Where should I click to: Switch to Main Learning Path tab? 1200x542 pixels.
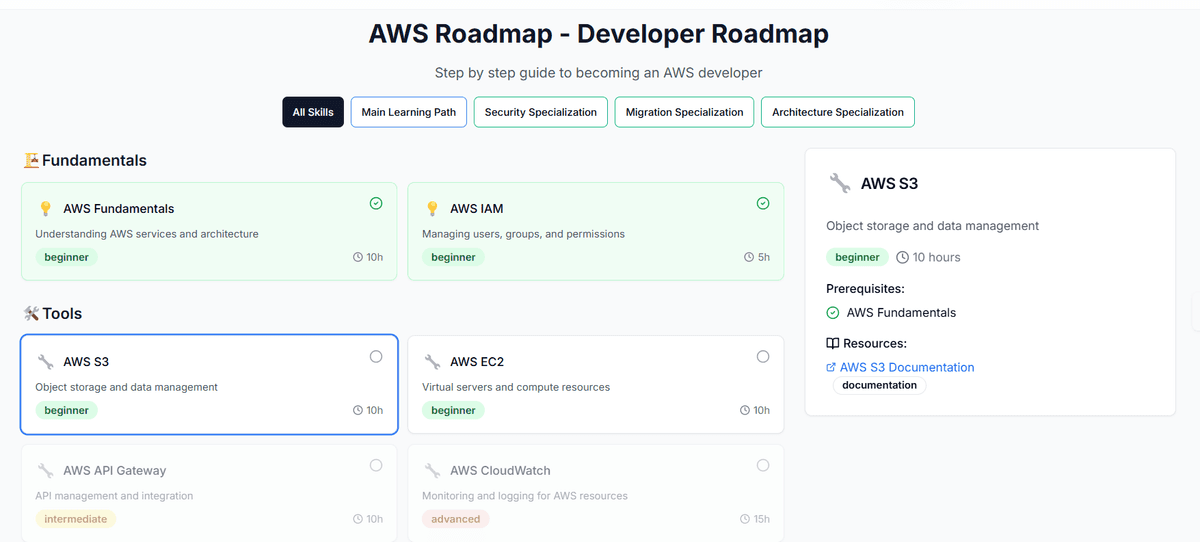coord(408,112)
